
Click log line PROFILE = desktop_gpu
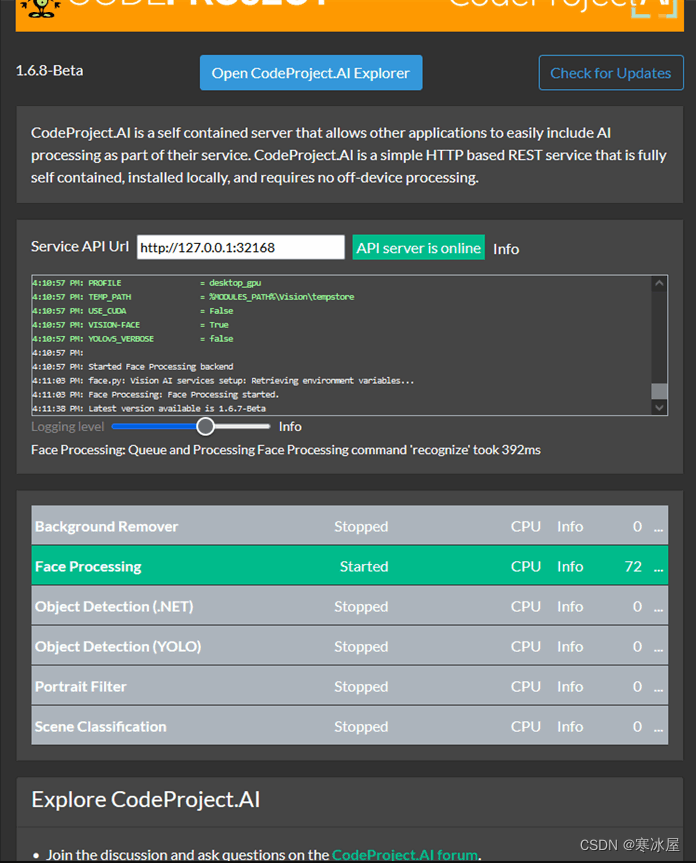[147, 283]
